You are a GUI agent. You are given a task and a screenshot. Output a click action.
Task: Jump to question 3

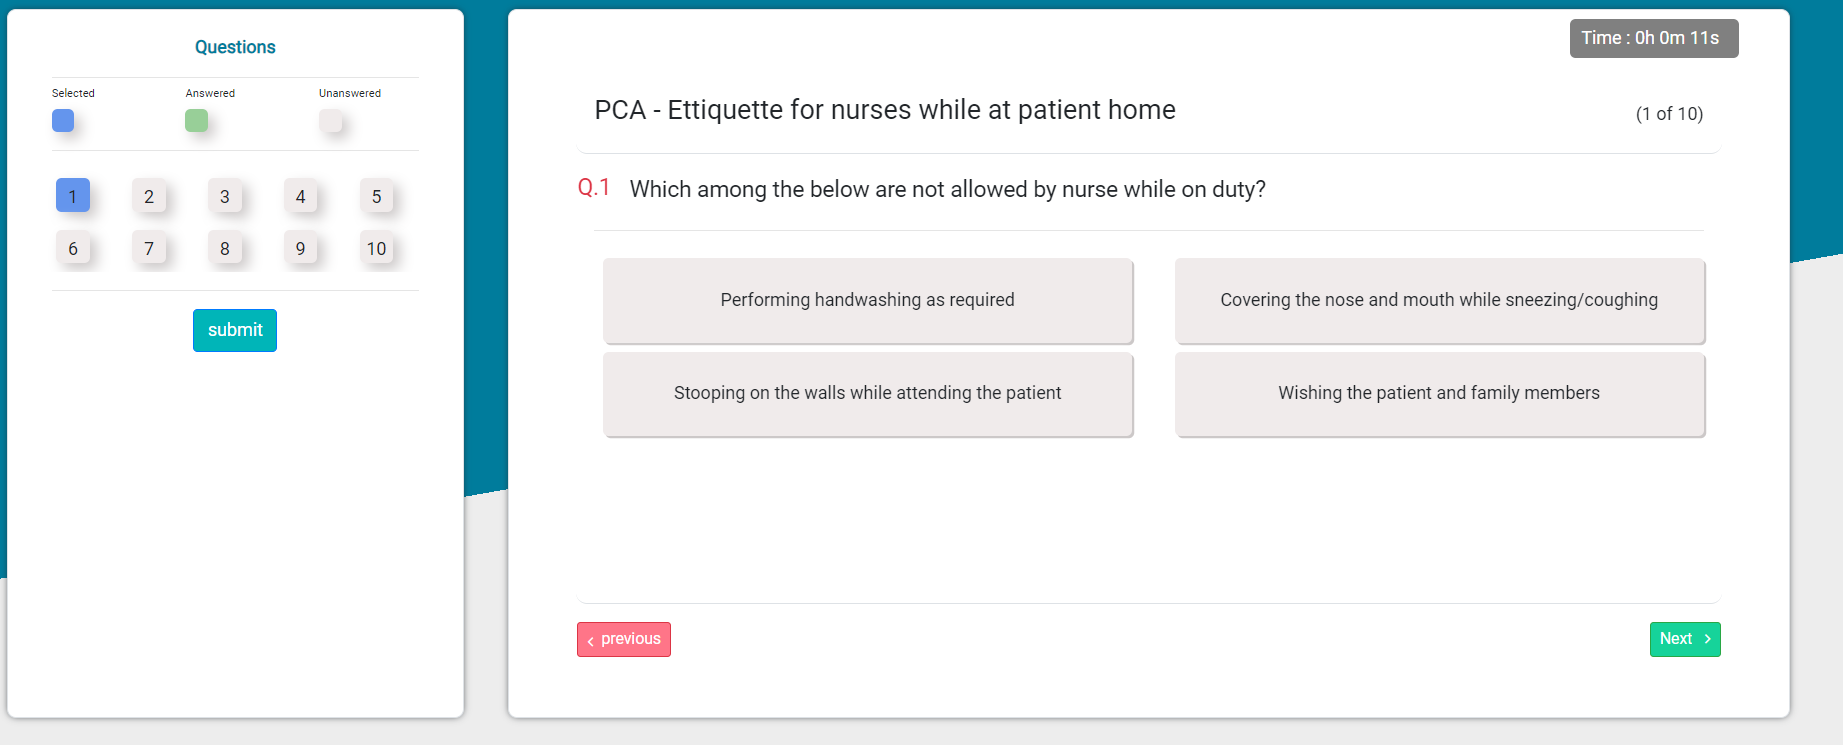[225, 196]
